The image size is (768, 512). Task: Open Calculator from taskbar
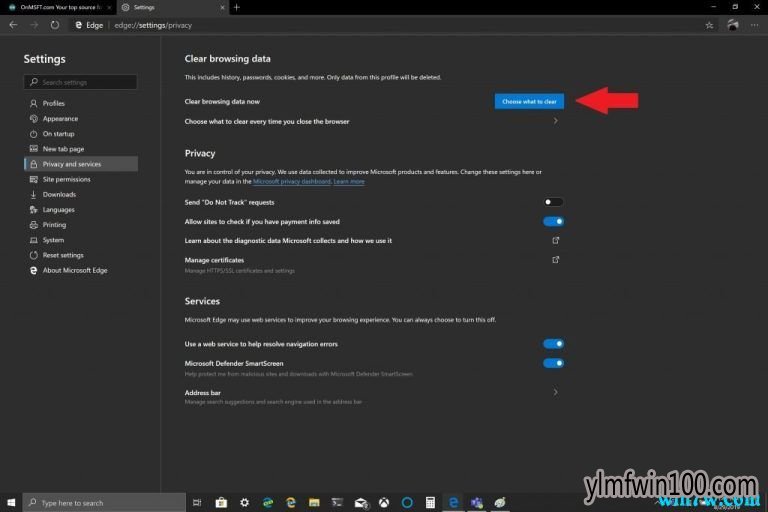point(430,503)
